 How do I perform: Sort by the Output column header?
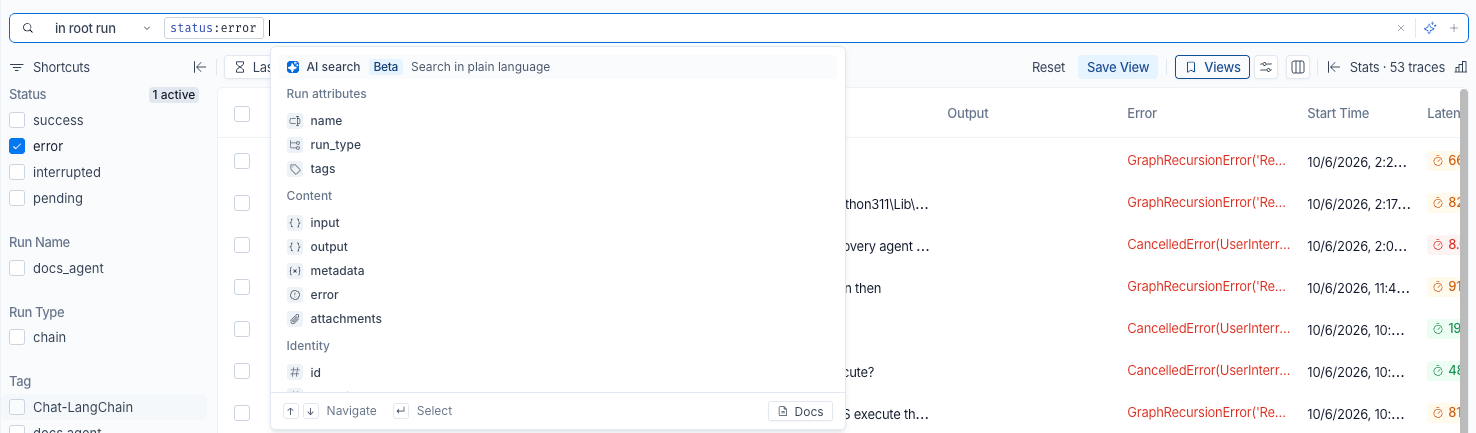(967, 113)
